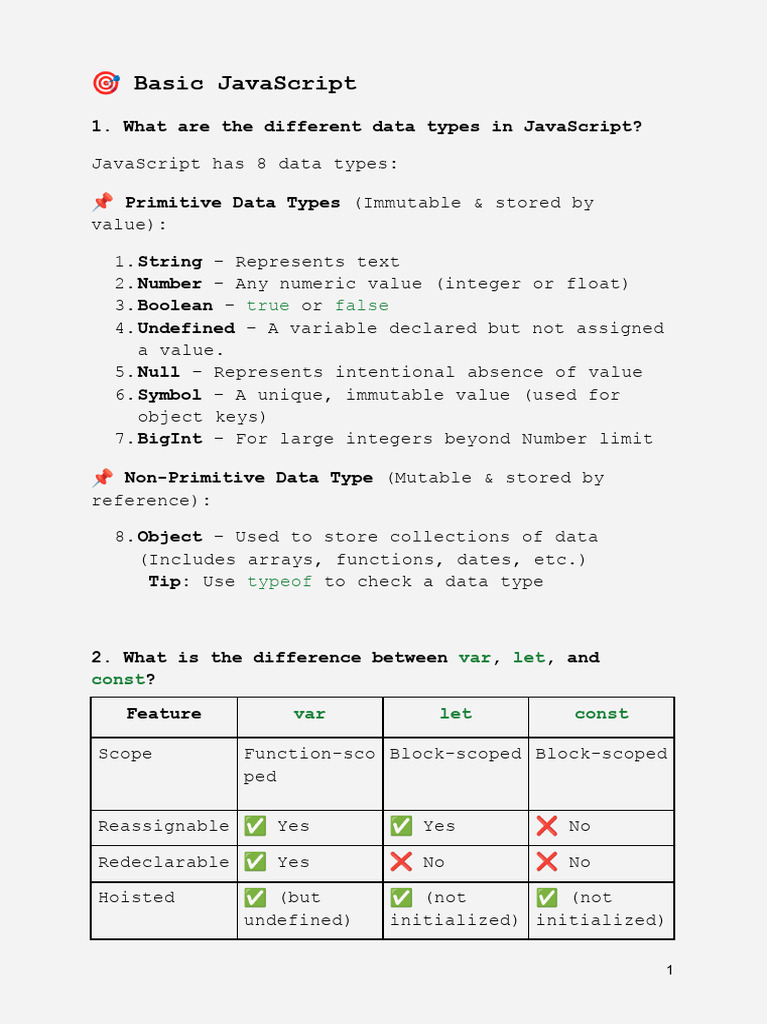
Task: Click the Basic JavaScript heading text
Action: [x=245, y=83]
